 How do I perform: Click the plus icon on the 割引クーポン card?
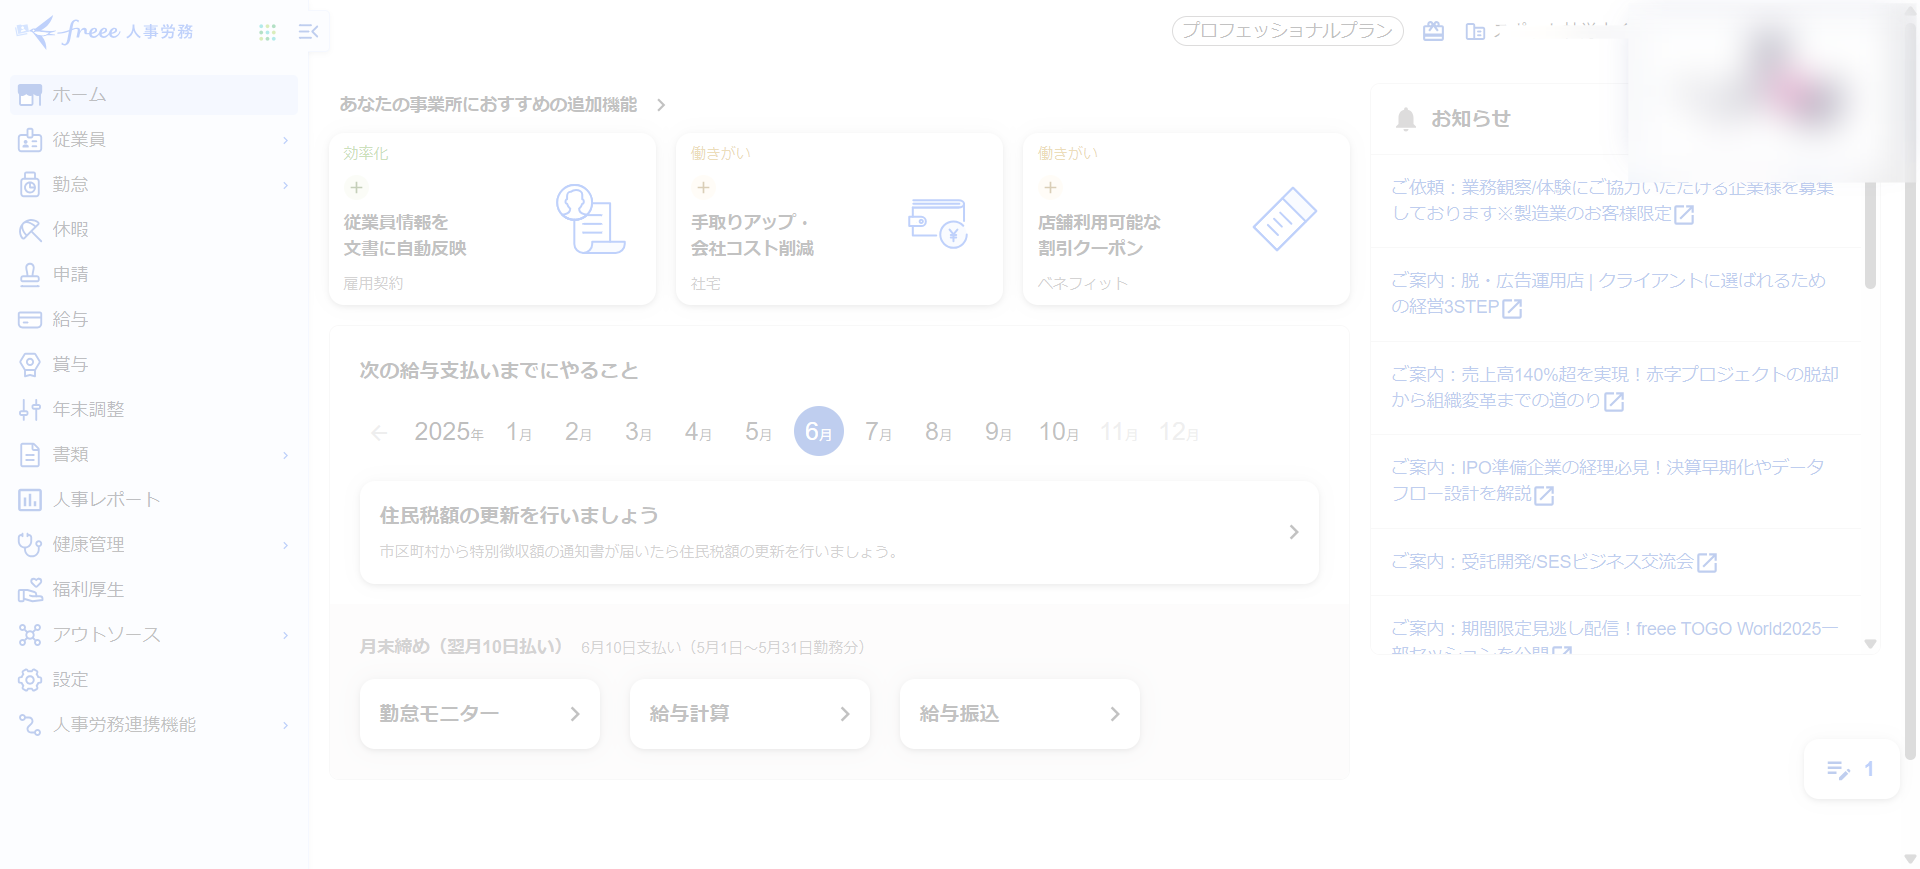point(1050,187)
